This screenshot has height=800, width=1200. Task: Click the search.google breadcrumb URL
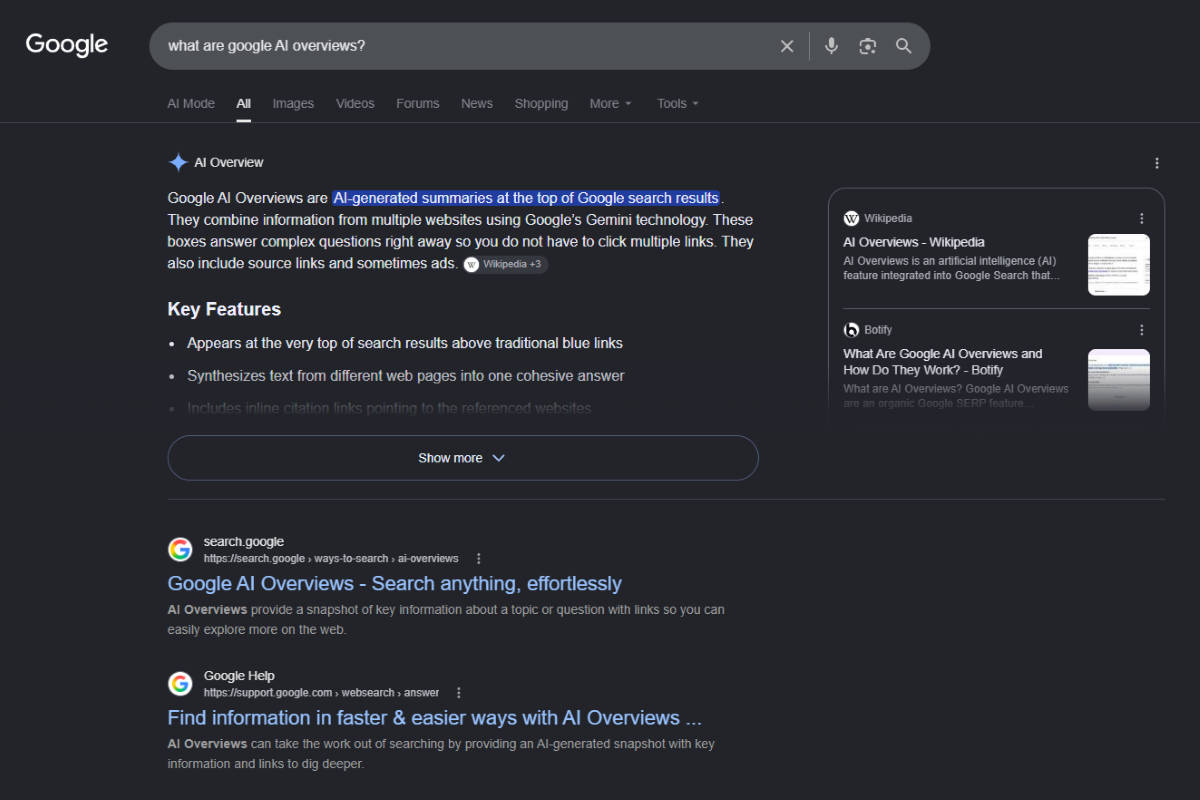pyautogui.click(x=331, y=559)
